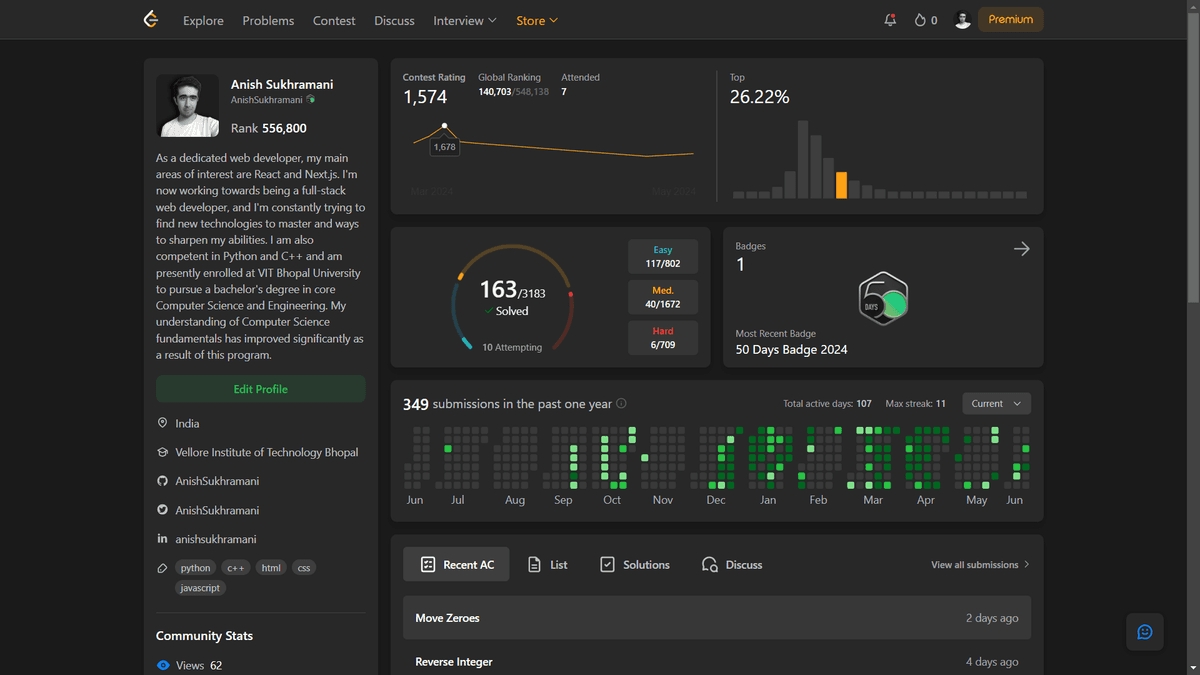Switch to the Solutions tab

[635, 565]
